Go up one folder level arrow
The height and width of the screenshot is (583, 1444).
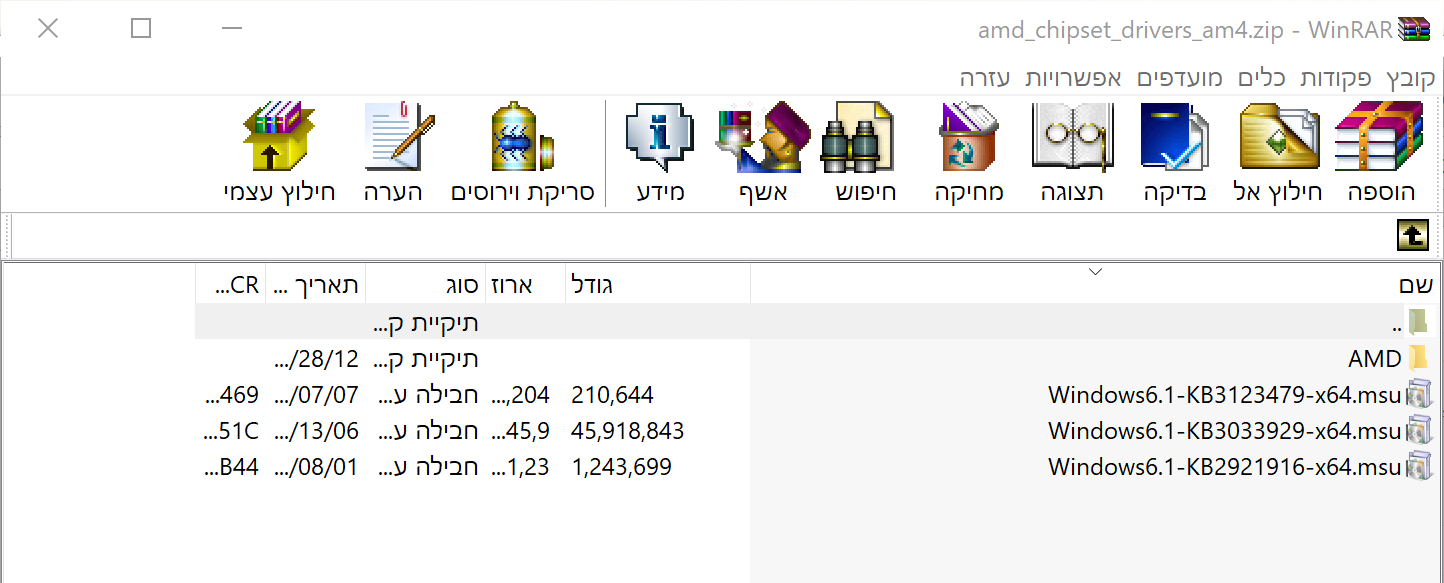pyautogui.click(x=1411, y=236)
